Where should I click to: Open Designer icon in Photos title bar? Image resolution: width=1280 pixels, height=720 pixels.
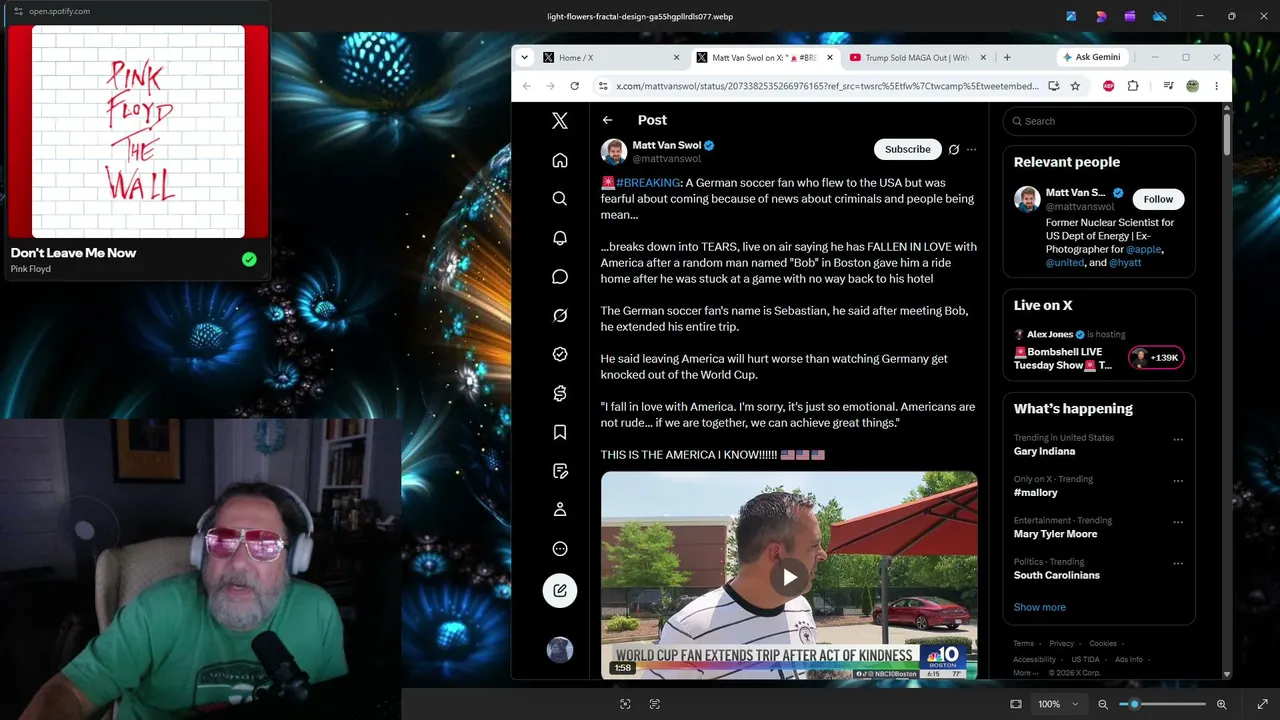click(1101, 16)
